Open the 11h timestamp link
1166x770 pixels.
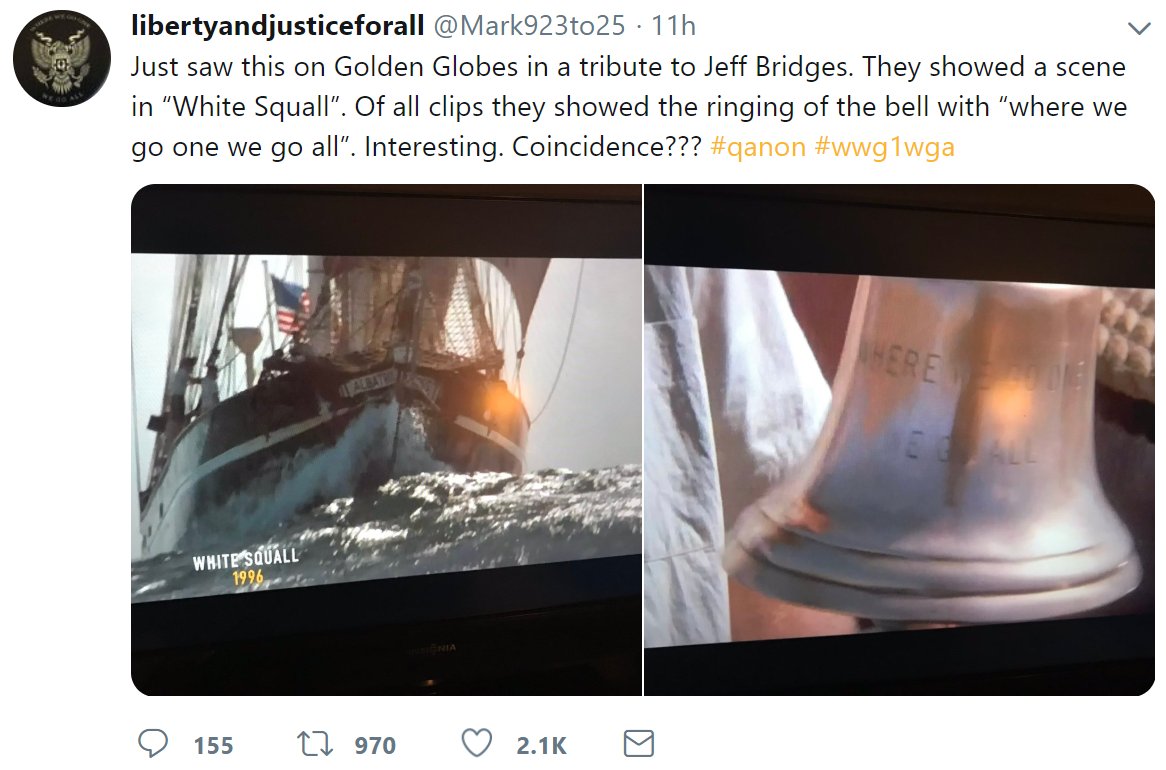click(x=674, y=25)
